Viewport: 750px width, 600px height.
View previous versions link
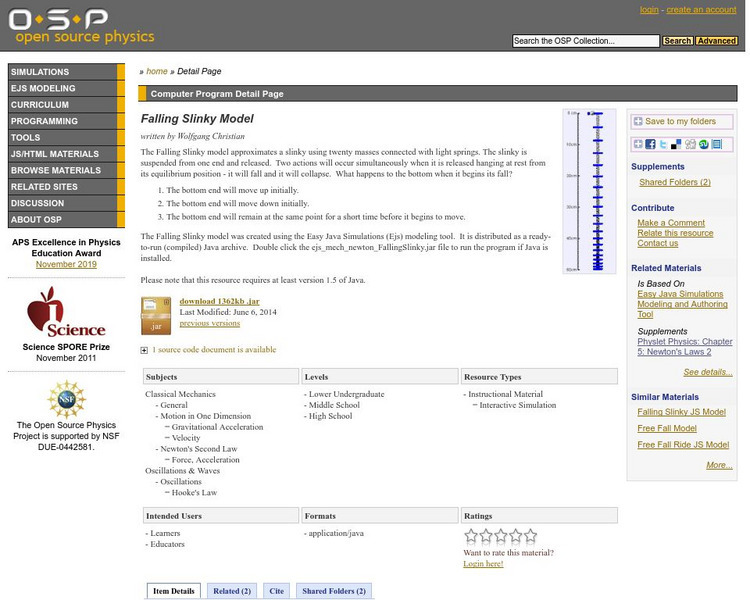210,323
